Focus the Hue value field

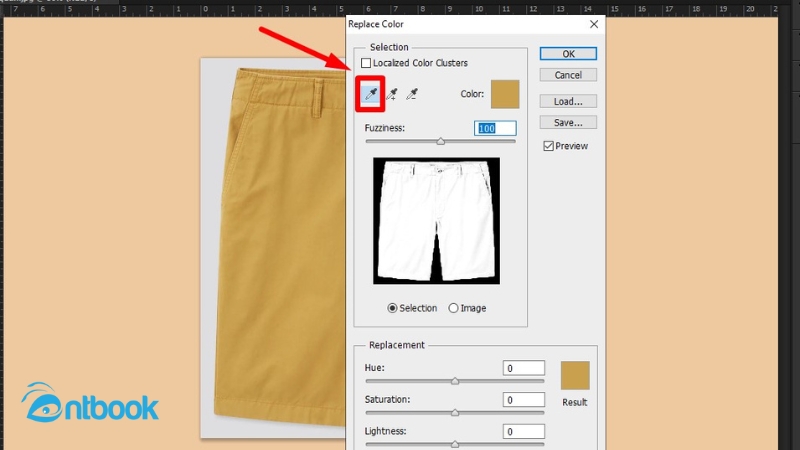(523, 368)
